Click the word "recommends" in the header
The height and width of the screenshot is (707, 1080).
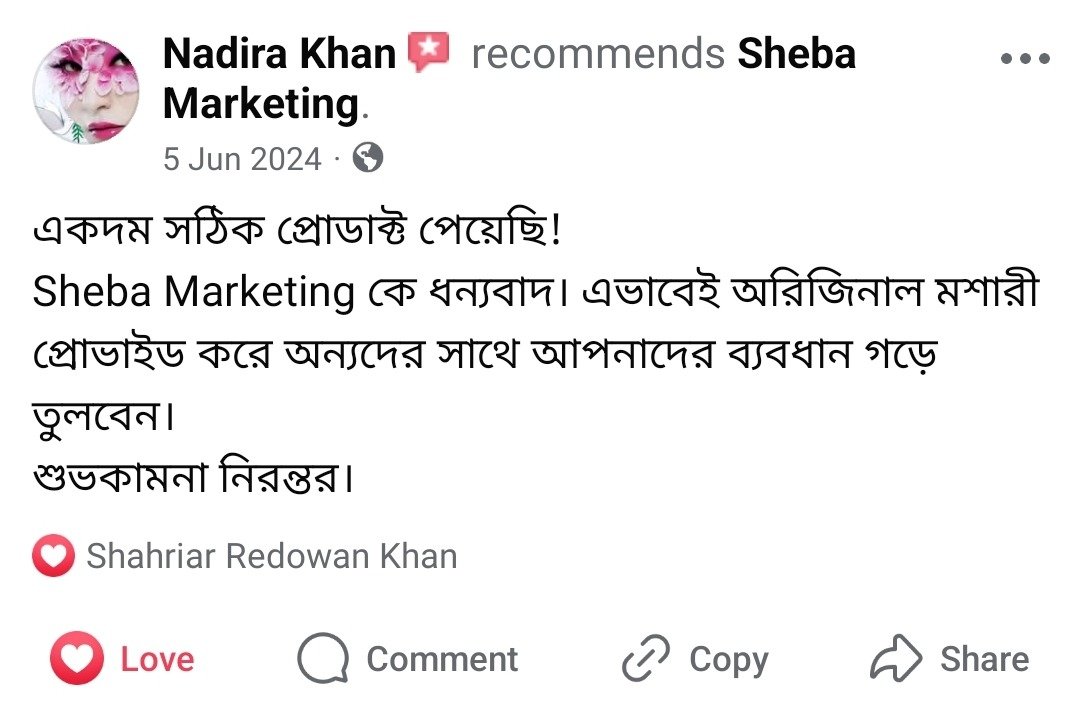(597, 54)
